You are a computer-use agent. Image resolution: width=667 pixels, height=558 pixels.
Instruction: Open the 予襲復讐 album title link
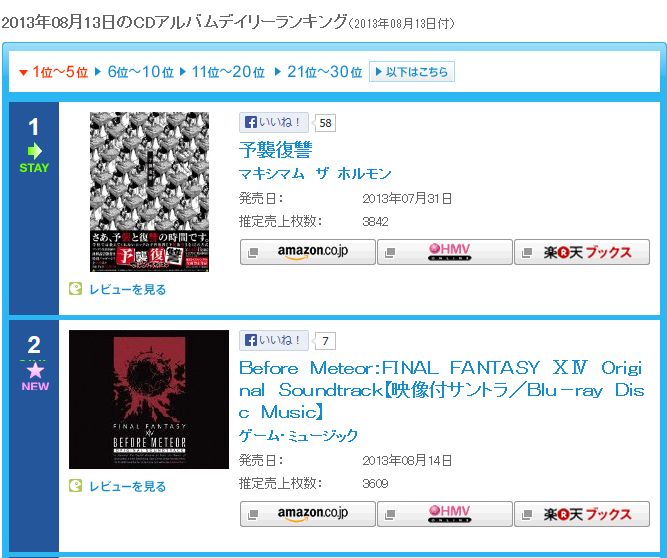click(276, 150)
